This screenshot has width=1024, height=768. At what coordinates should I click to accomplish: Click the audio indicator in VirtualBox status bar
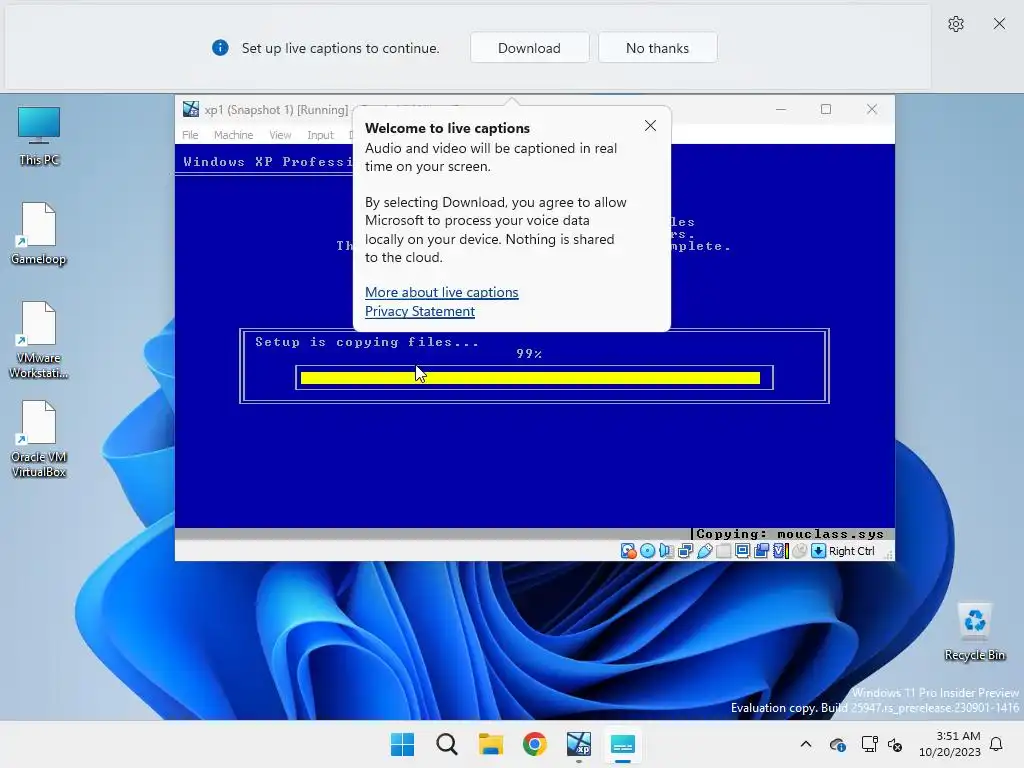(x=666, y=551)
